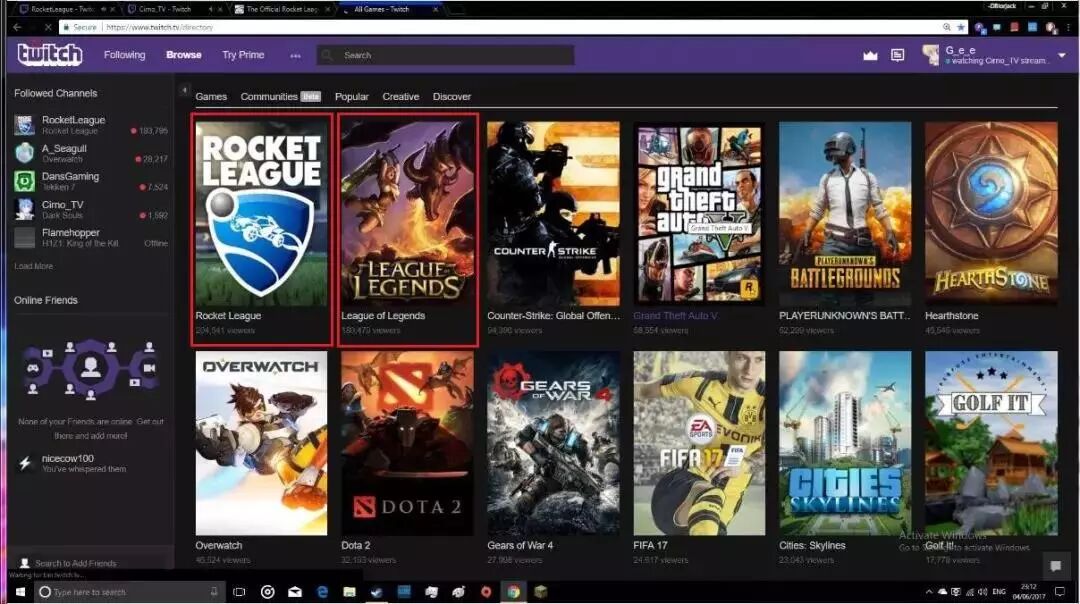Expand the G_e_e account dropdown arrow
The image size is (1080, 604).
click(1061, 55)
